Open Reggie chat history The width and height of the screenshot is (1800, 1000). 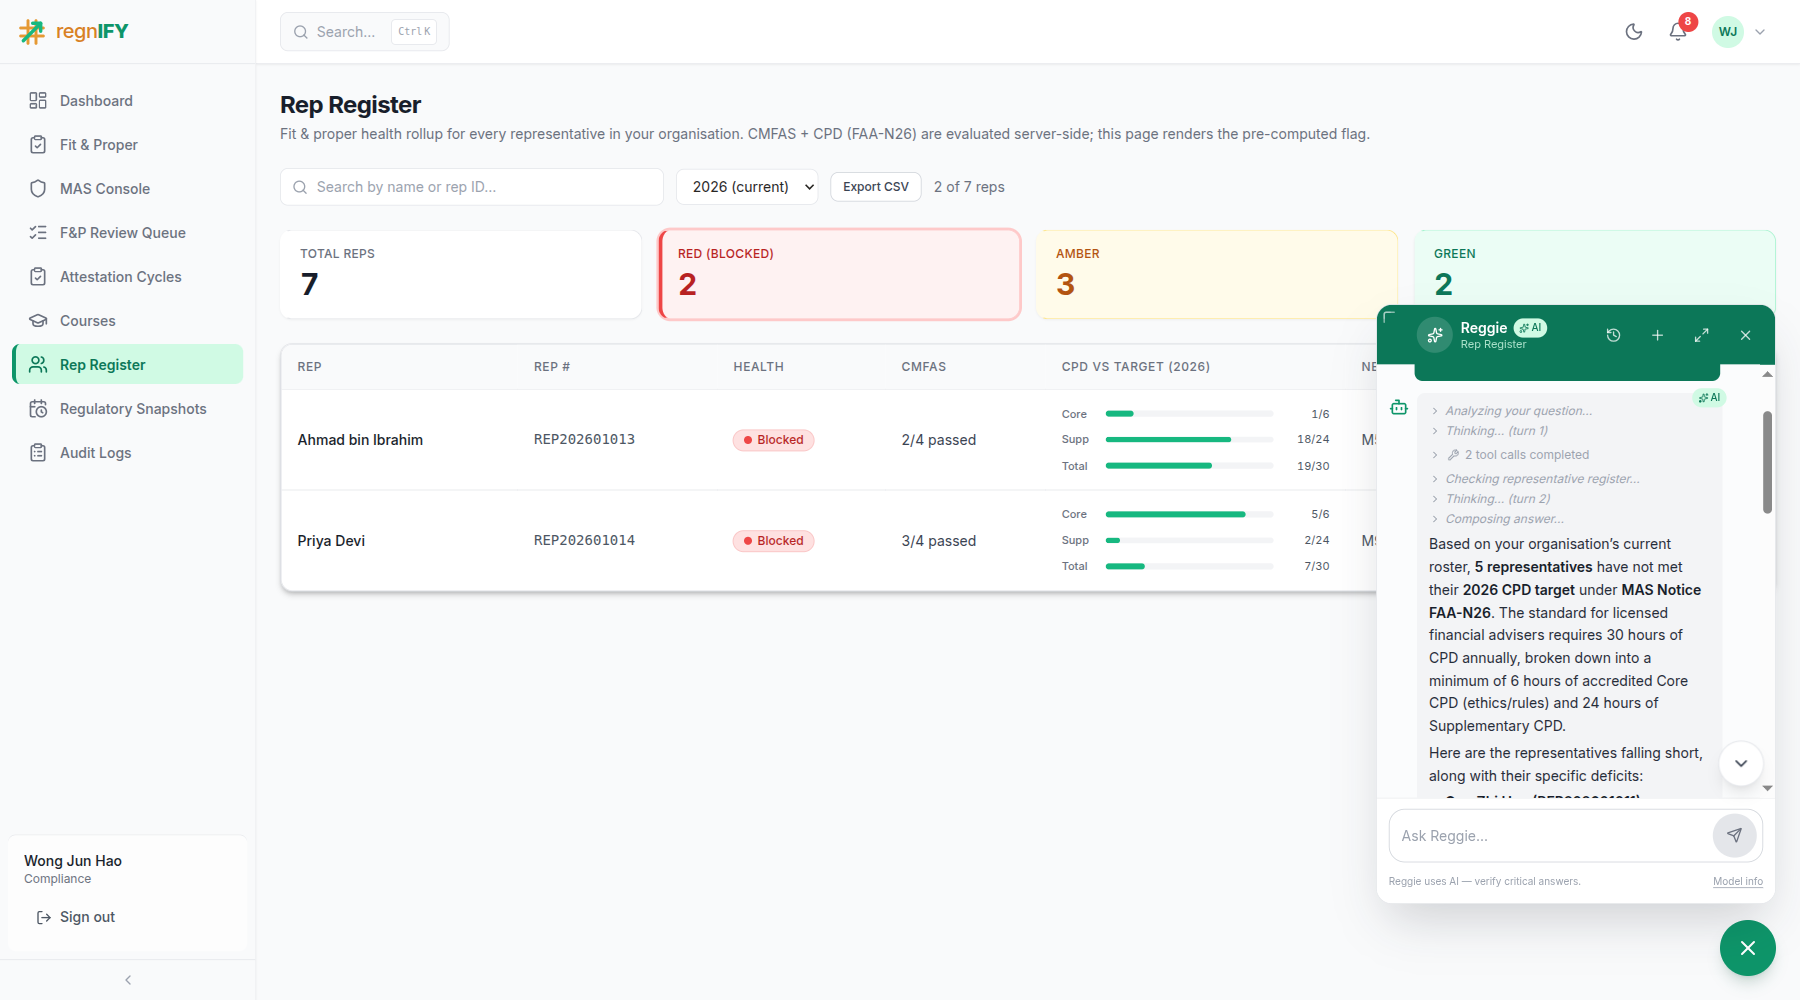[x=1613, y=335]
